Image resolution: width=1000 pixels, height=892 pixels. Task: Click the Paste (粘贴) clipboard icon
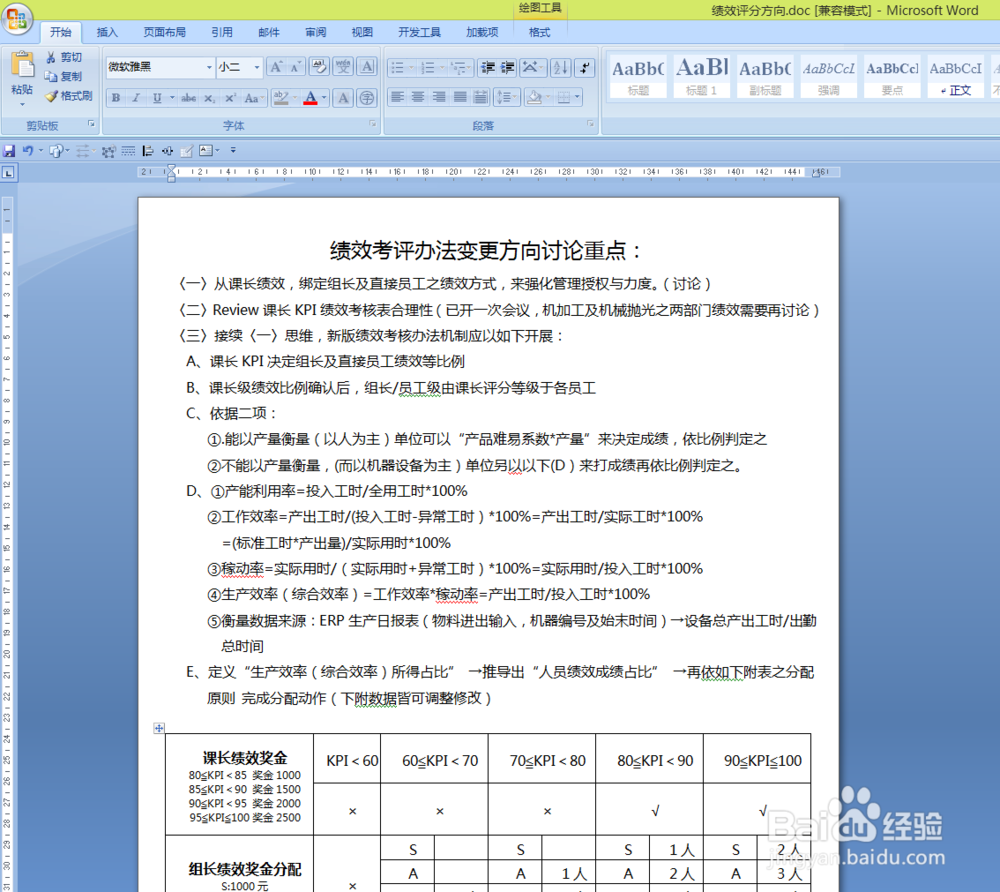tap(22, 66)
